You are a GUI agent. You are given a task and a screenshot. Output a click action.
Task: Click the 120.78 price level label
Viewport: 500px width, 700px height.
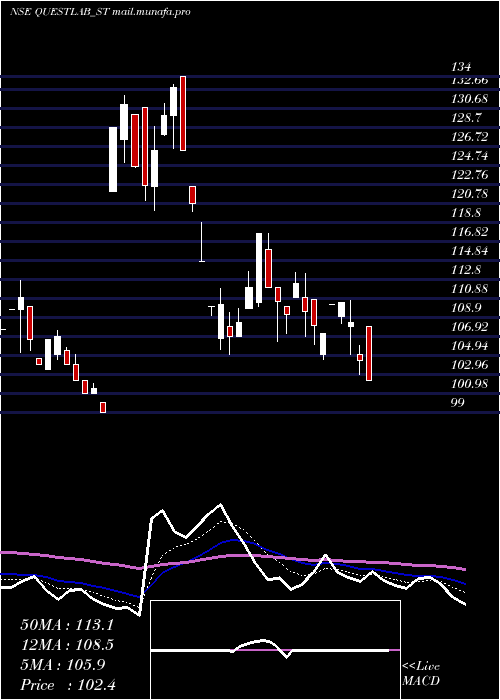[470, 194]
